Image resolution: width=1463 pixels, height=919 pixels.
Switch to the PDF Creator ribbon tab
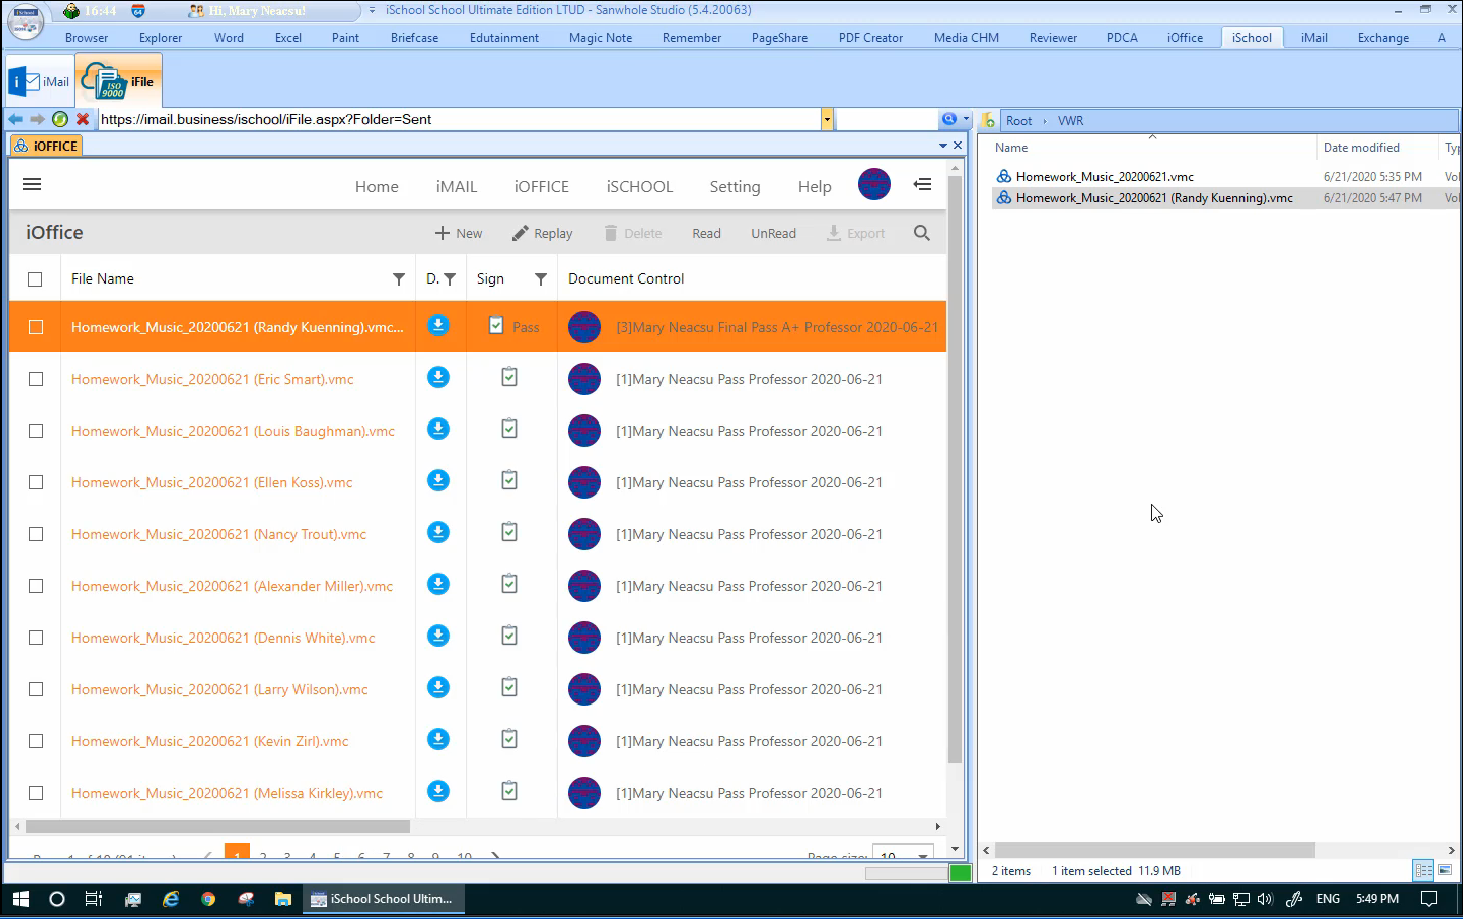870,38
